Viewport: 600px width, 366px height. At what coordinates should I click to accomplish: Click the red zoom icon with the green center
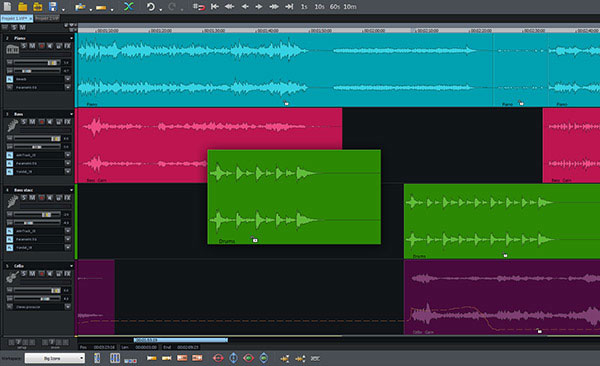coord(248,358)
